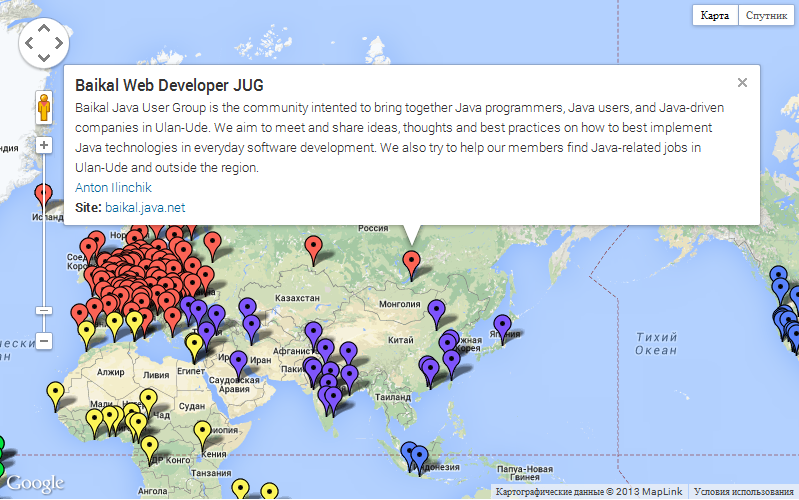
Task: Click the Папуа-Новая Гвинея map label
Action: pyautogui.click(x=525, y=473)
